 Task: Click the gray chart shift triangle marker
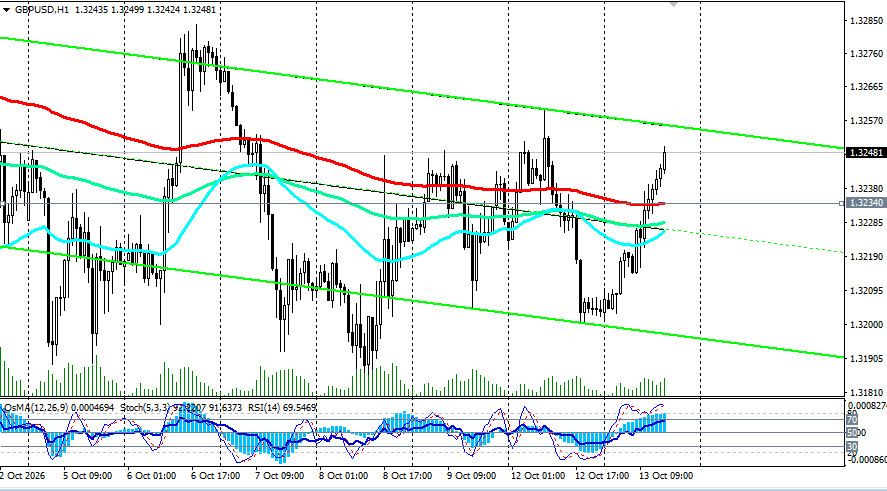(673, 3)
